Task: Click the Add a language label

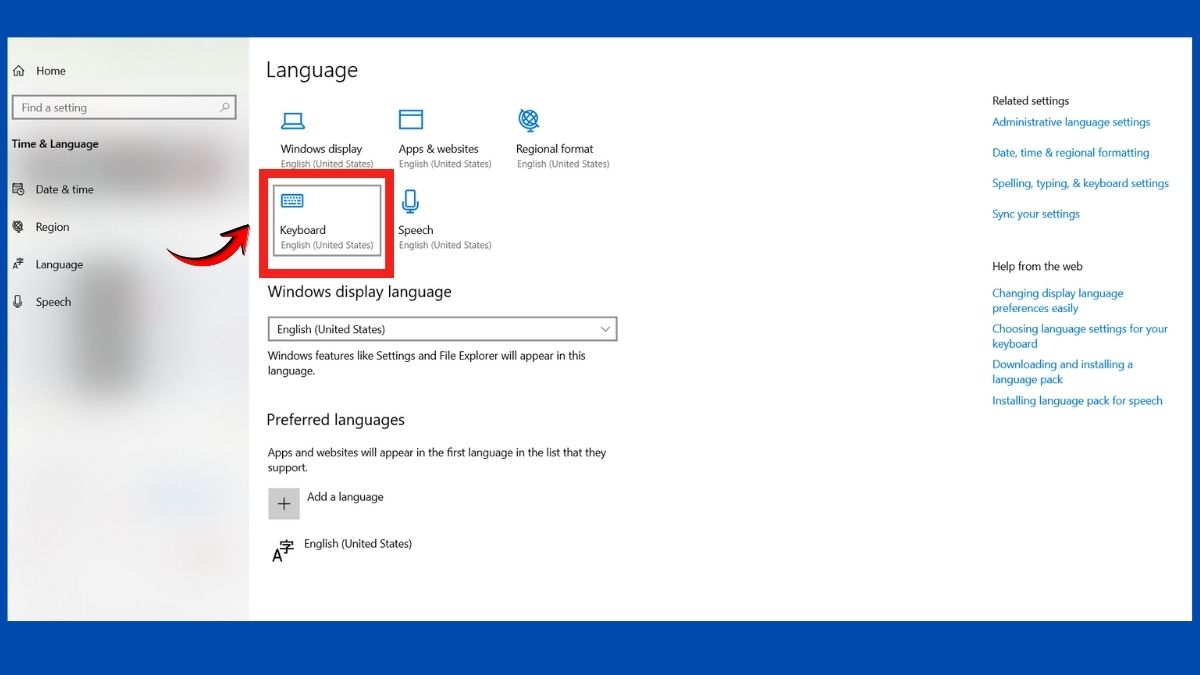Action: click(345, 497)
